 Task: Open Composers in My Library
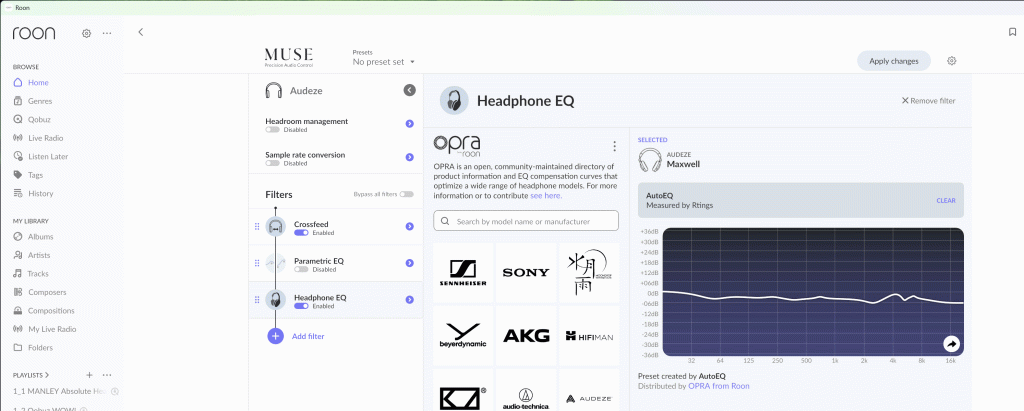pos(47,292)
